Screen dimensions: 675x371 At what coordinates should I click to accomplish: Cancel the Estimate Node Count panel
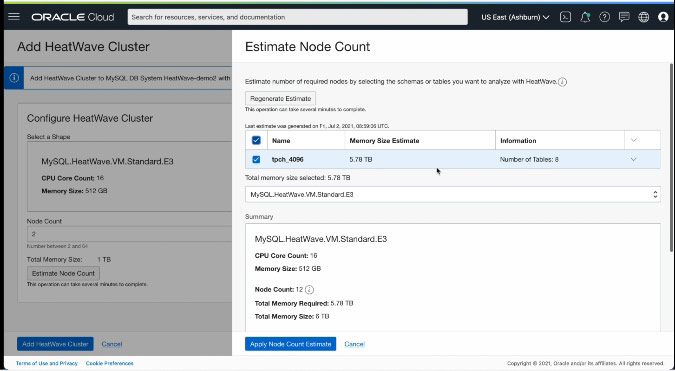click(354, 344)
